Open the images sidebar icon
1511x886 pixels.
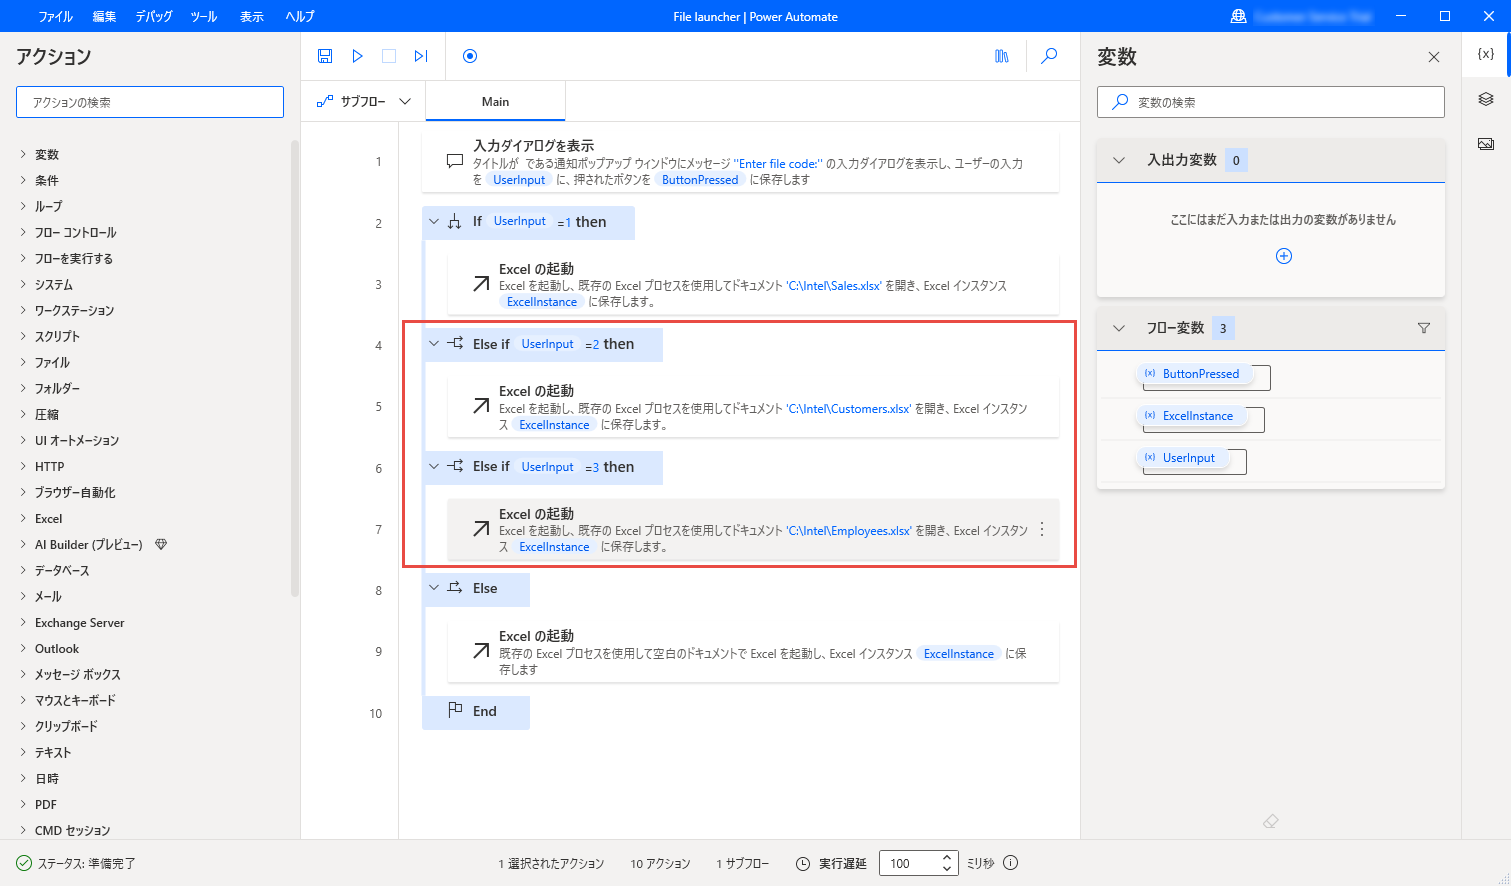pos(1486,143)
